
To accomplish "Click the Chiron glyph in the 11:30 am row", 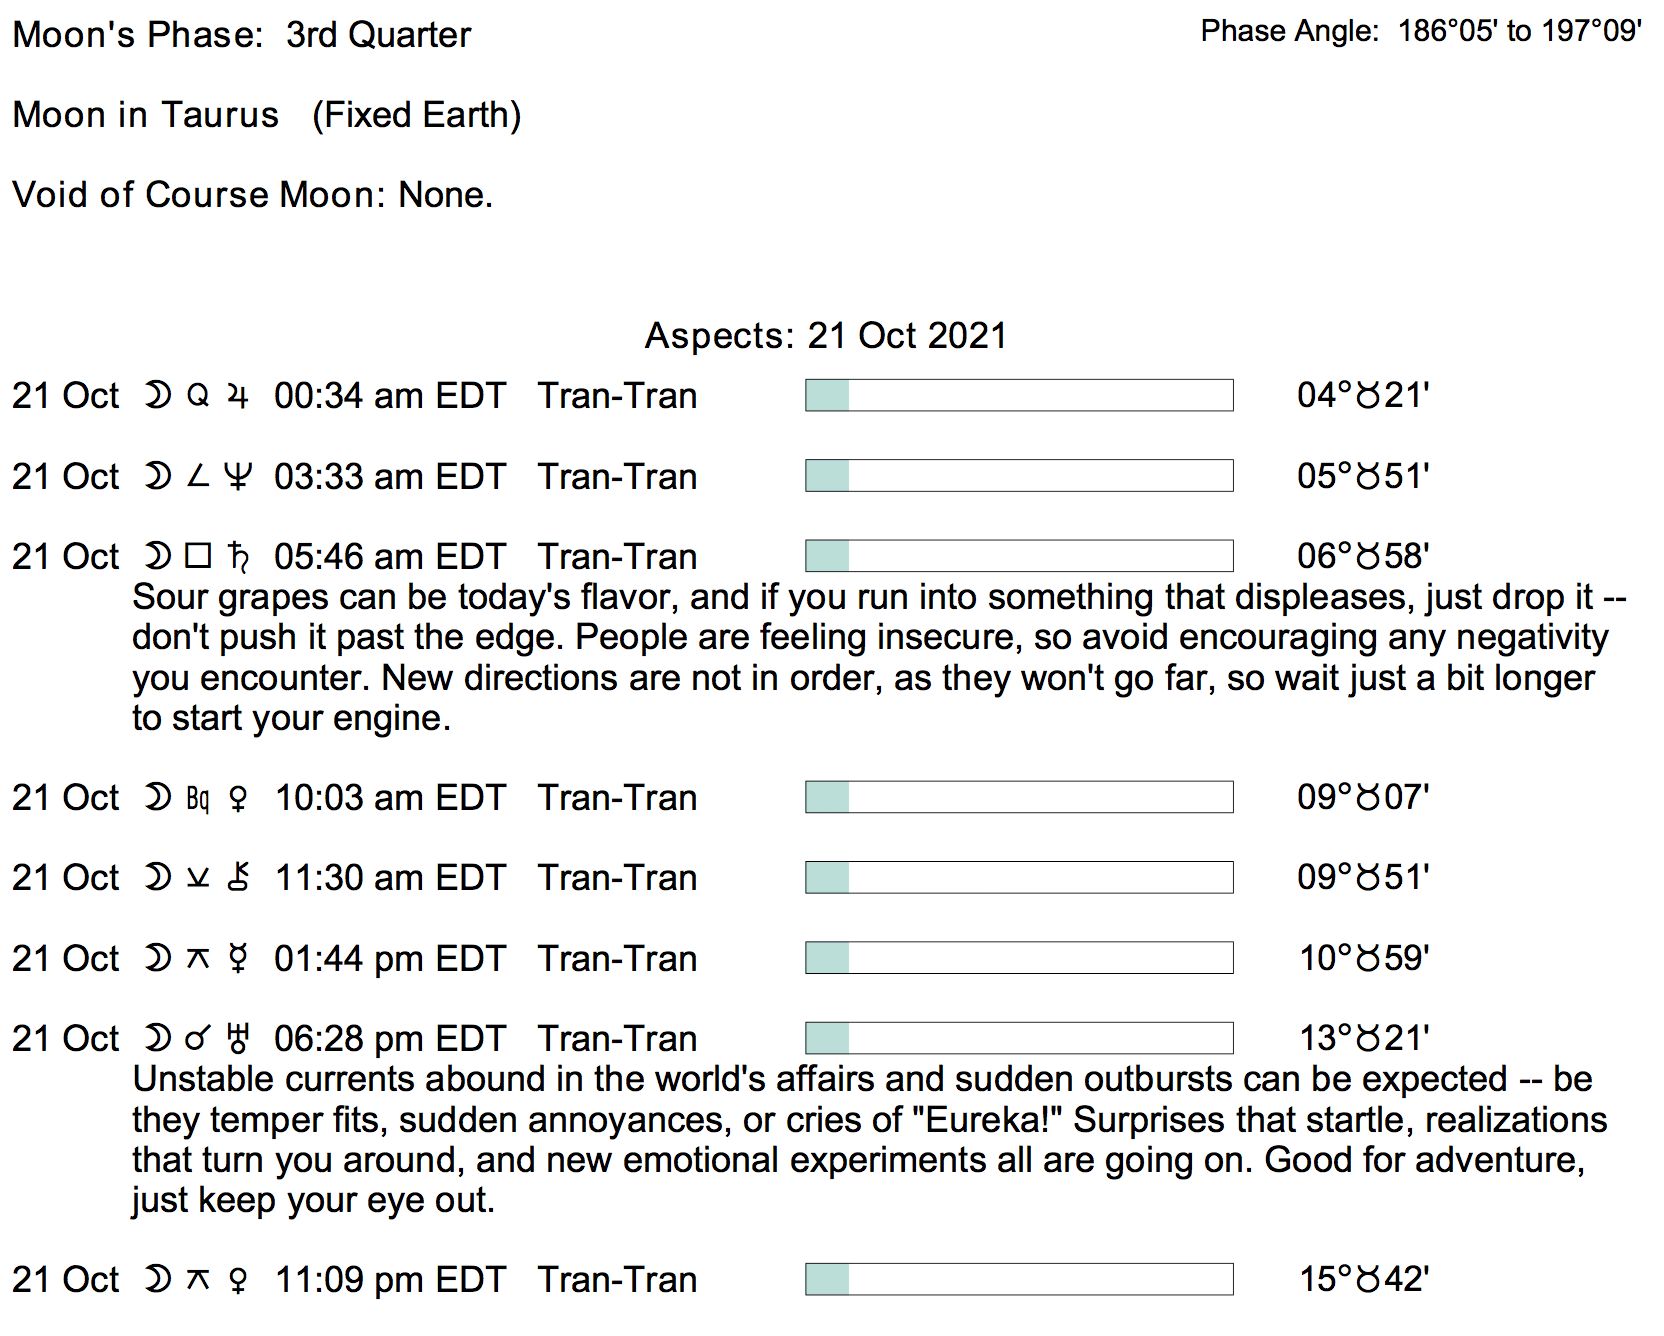I will click(238, 878).
